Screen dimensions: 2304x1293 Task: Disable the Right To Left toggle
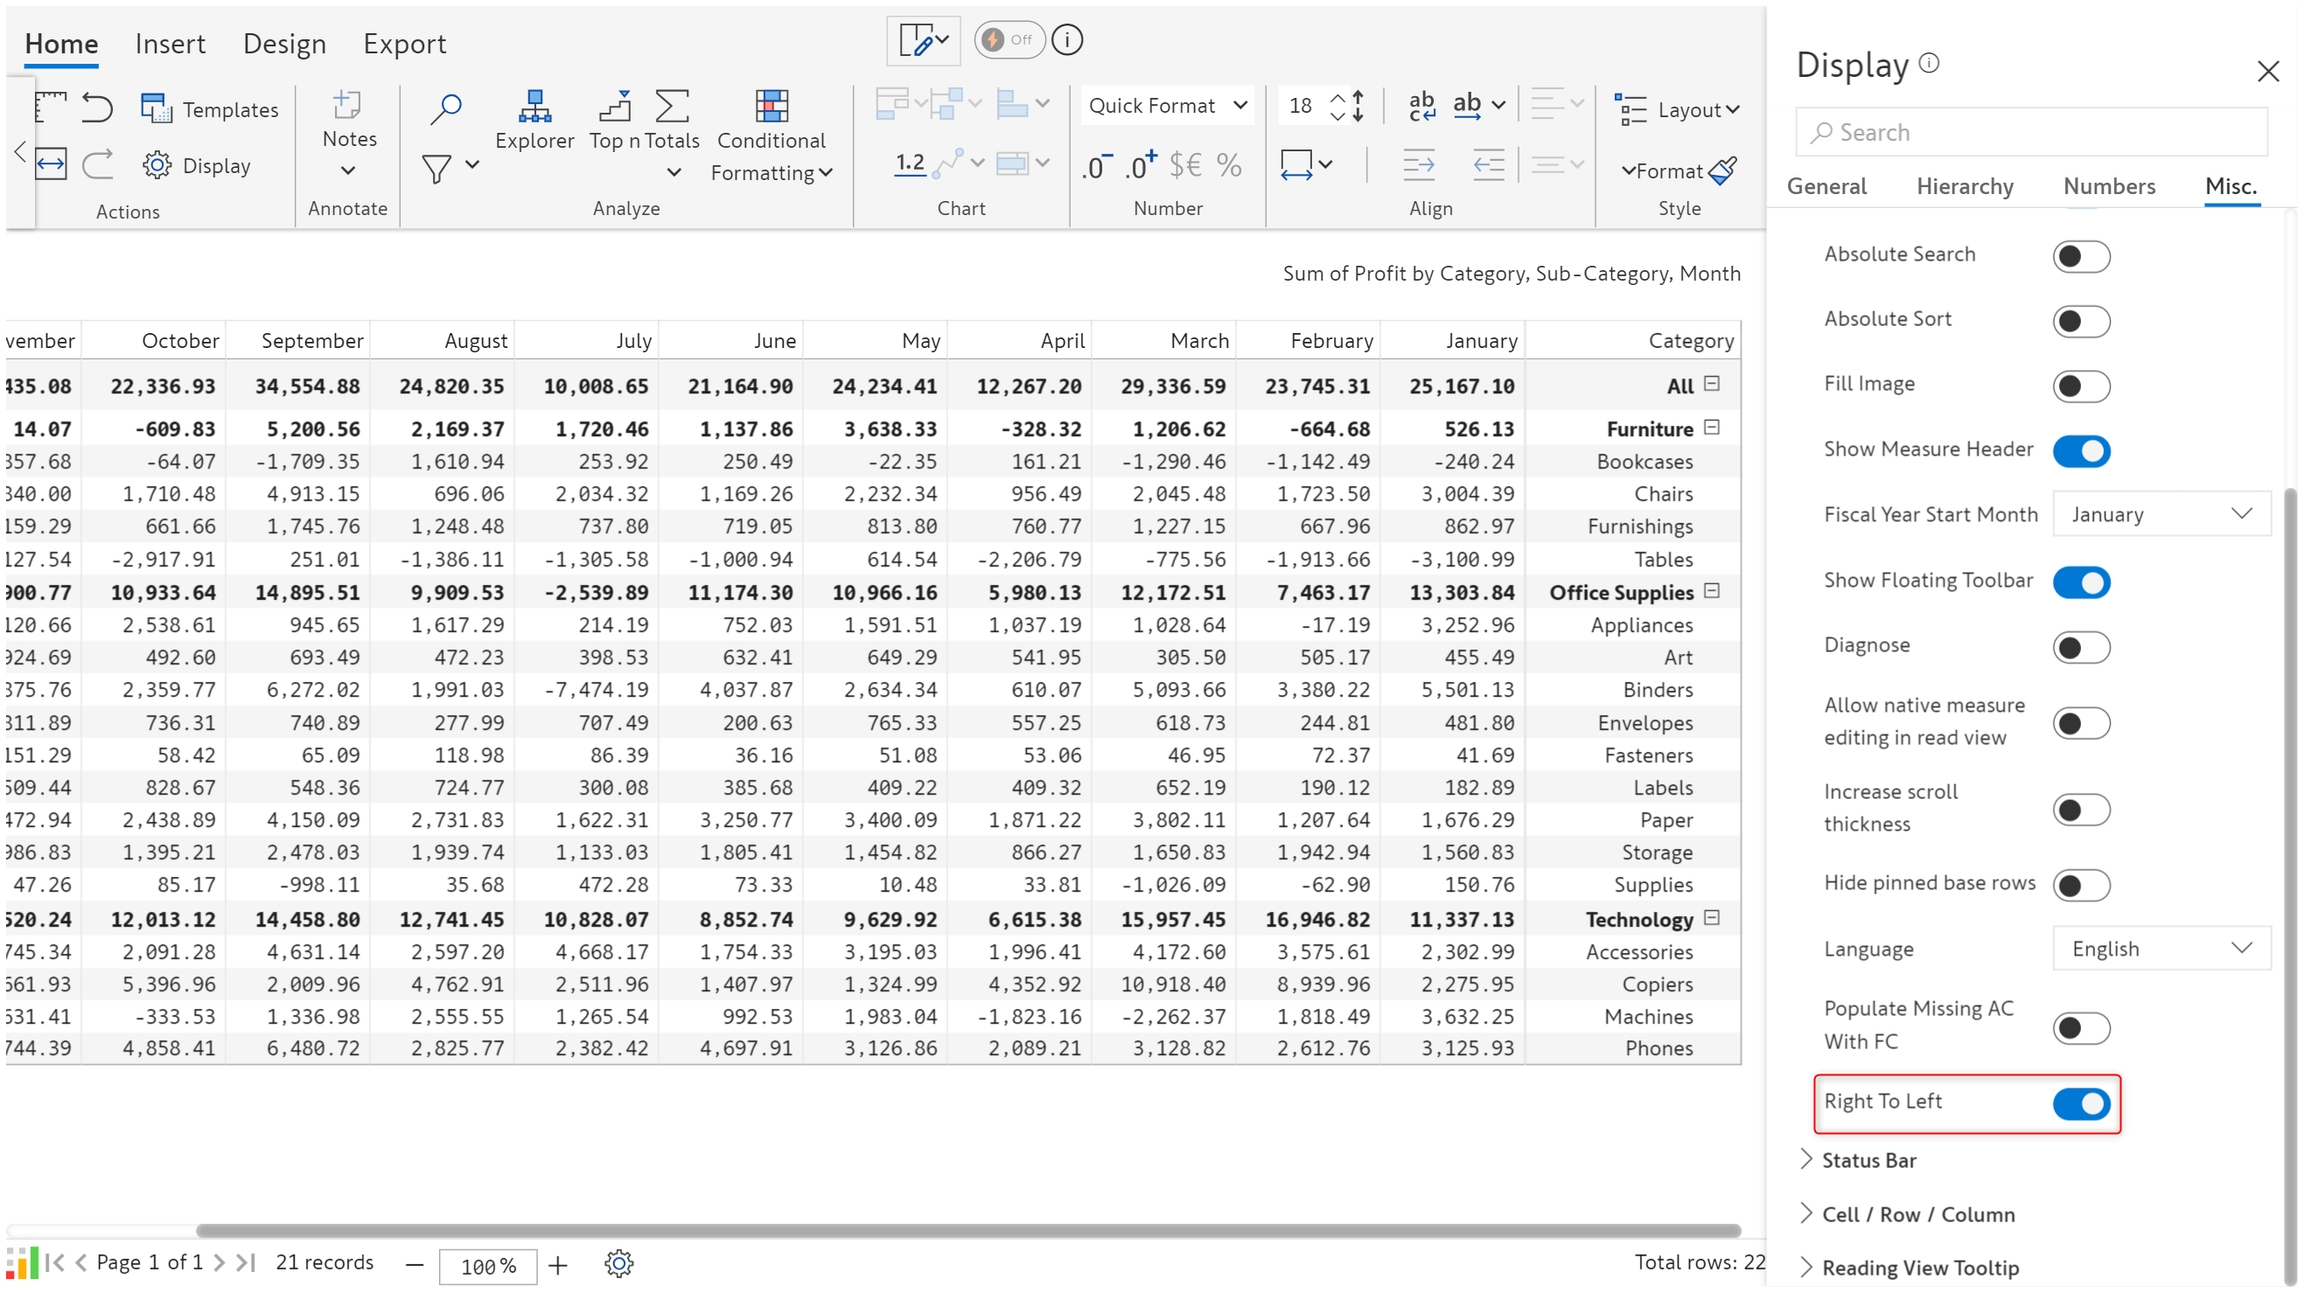[2081, 1104]
